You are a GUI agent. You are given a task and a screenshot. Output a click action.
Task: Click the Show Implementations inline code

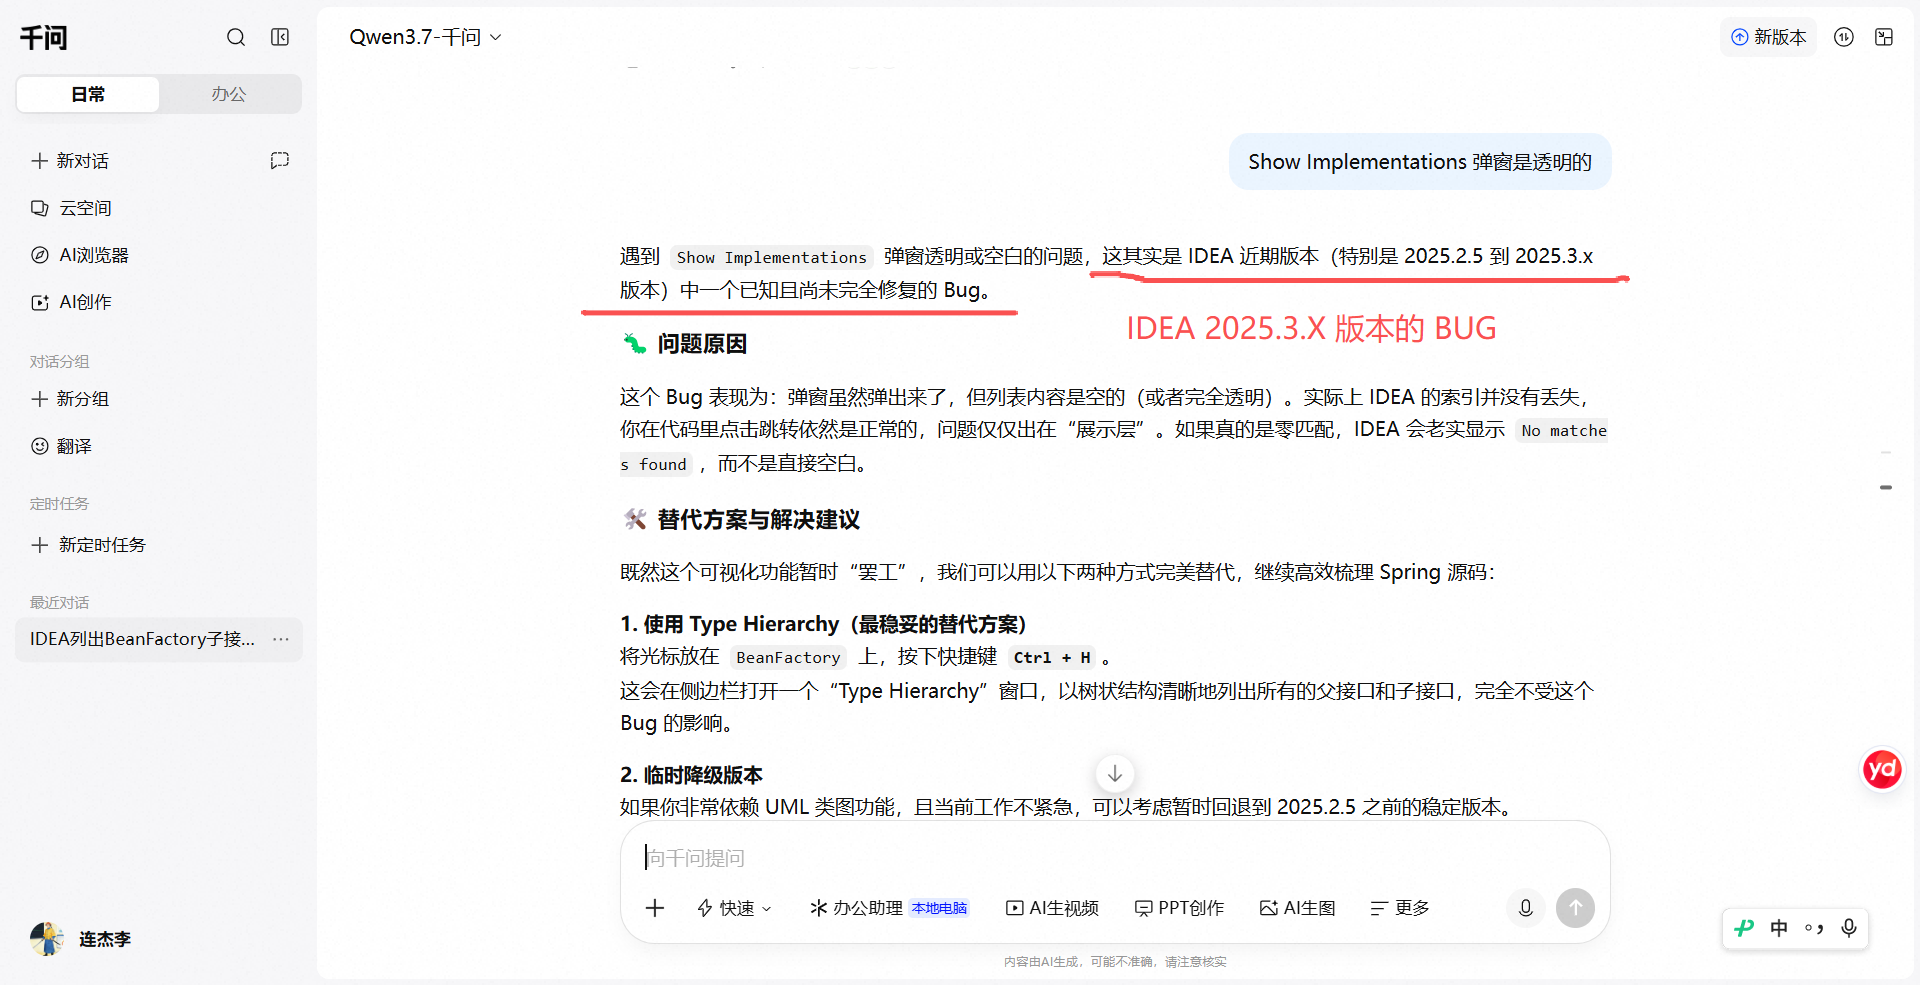pyautogui.click(x=771, y=258)
